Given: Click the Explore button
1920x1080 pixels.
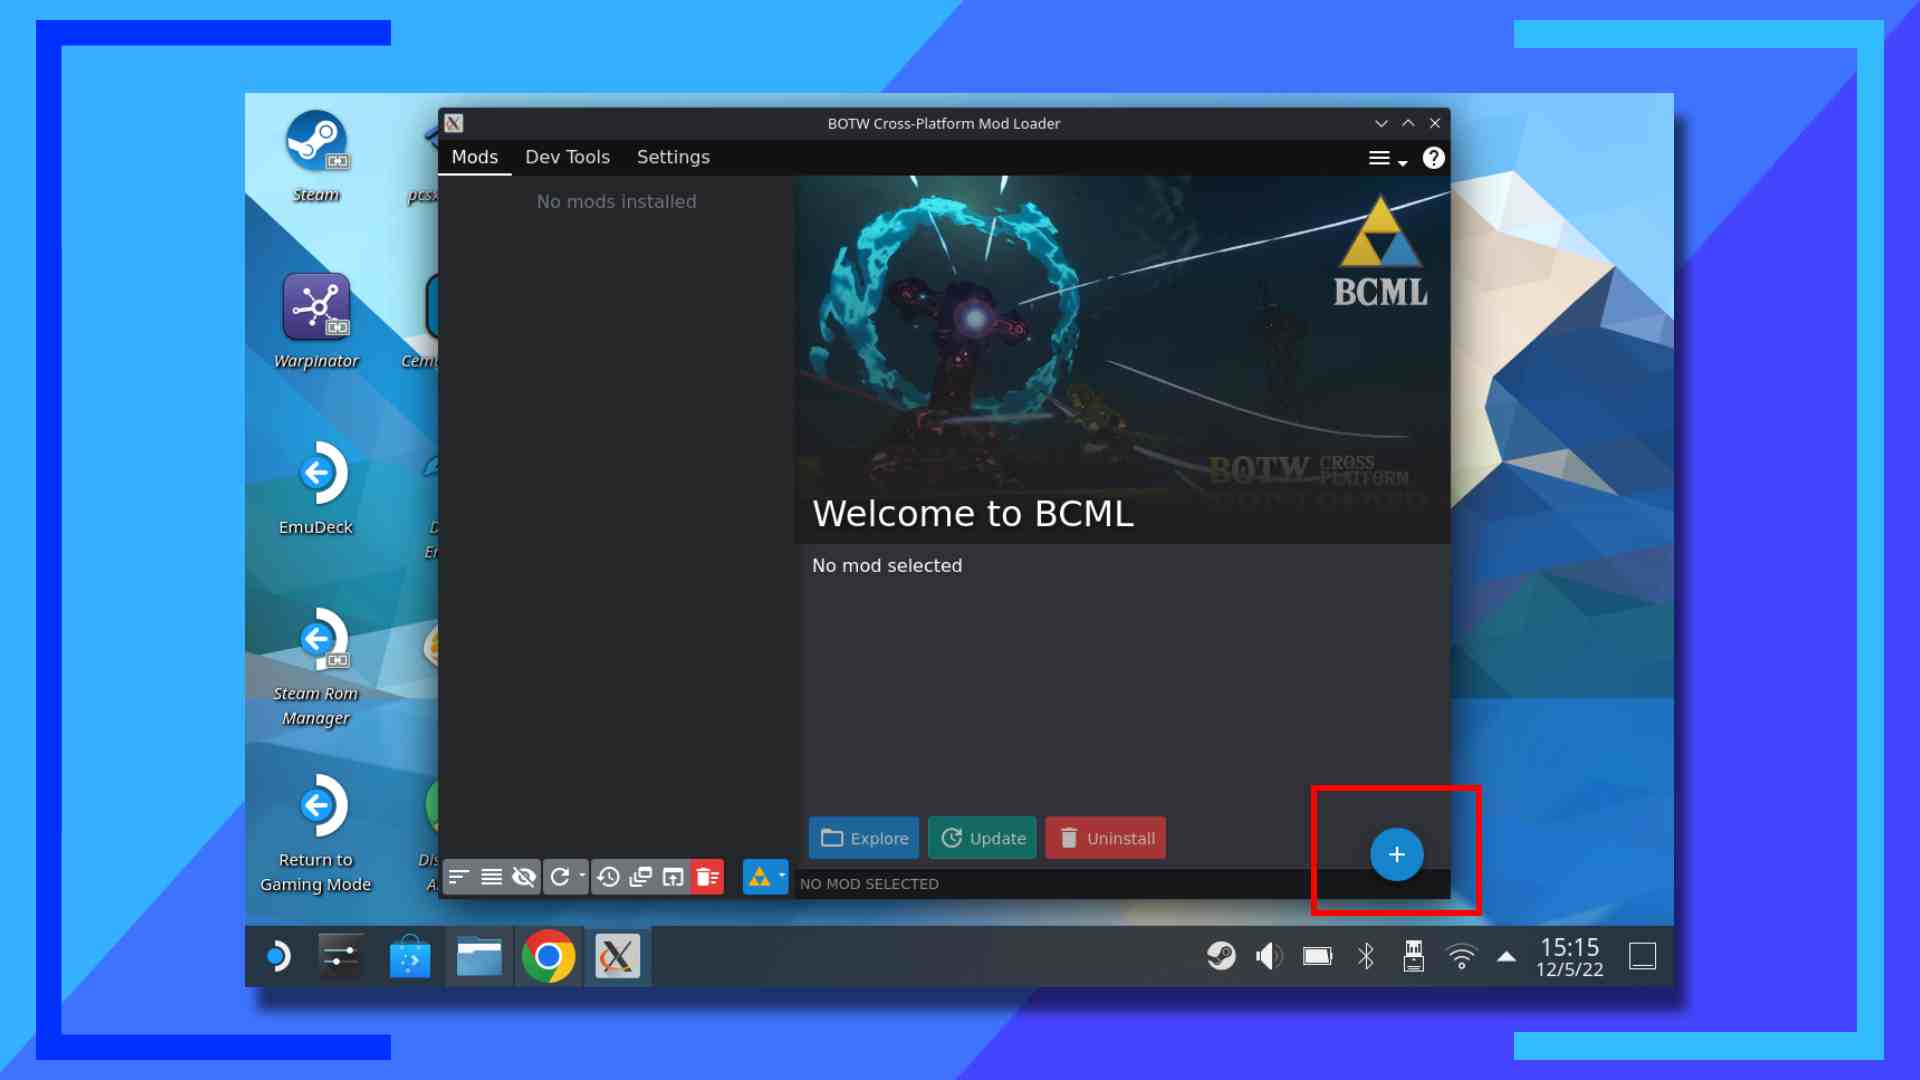Looking at the screenshot, I should point(863,838).
